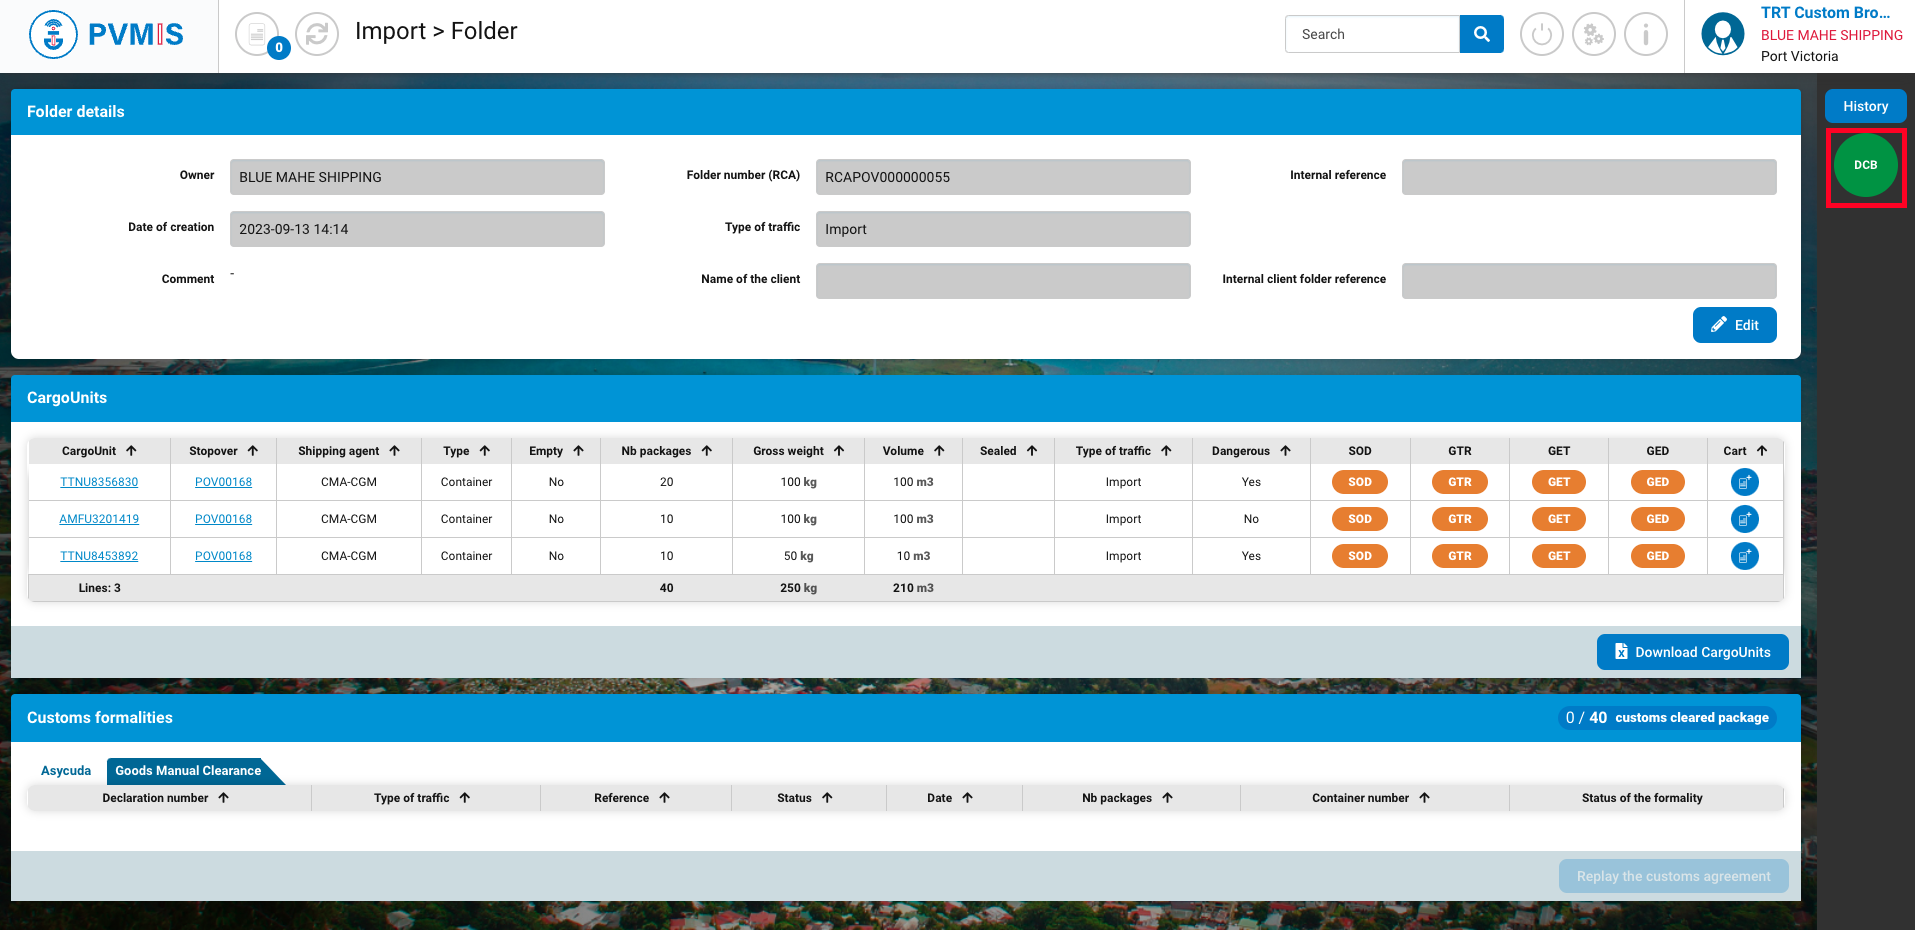The height and width of the screenshot is (930, 1915).
Task: Click the Edit folder details button
Action: 1734,325
